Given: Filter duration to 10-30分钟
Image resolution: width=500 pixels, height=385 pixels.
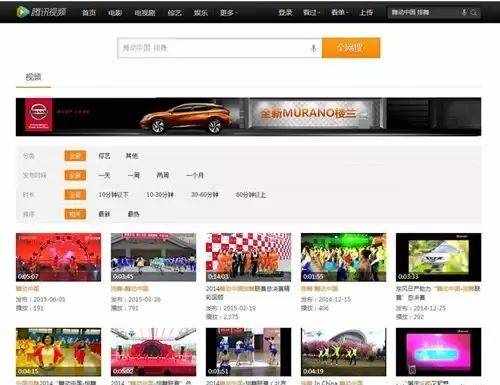Looking at the screenshot, I should tap(160, 195).
